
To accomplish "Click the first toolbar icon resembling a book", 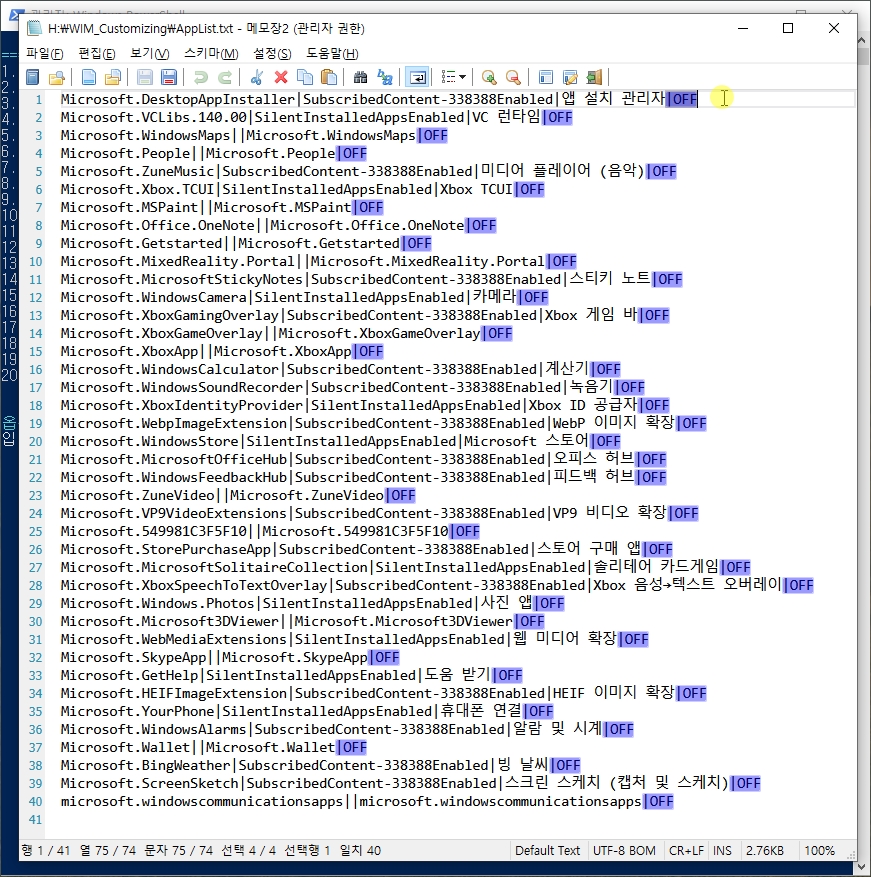I will click(32, 77).
